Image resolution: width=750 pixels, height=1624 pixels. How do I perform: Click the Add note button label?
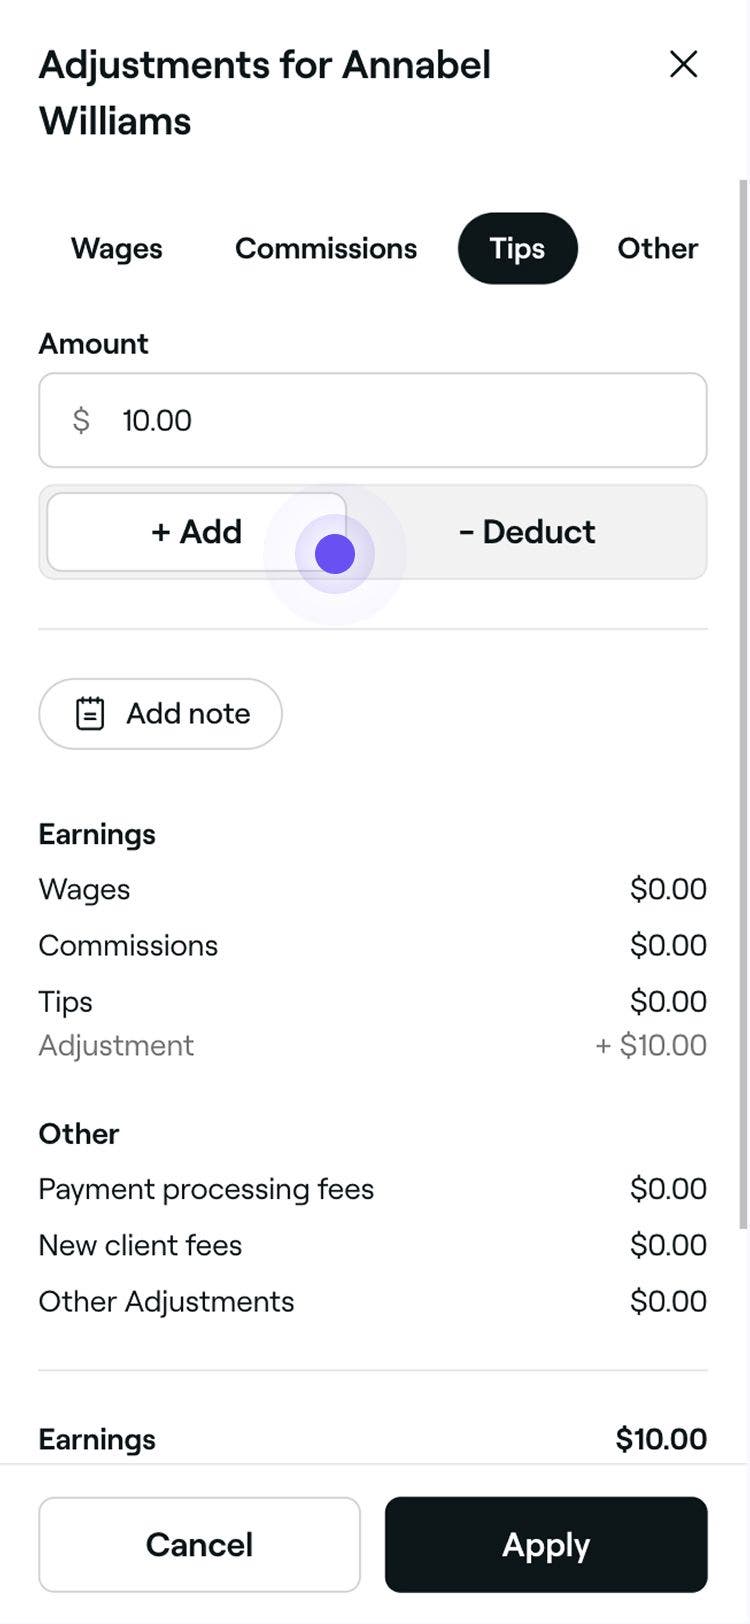point(188,714)
